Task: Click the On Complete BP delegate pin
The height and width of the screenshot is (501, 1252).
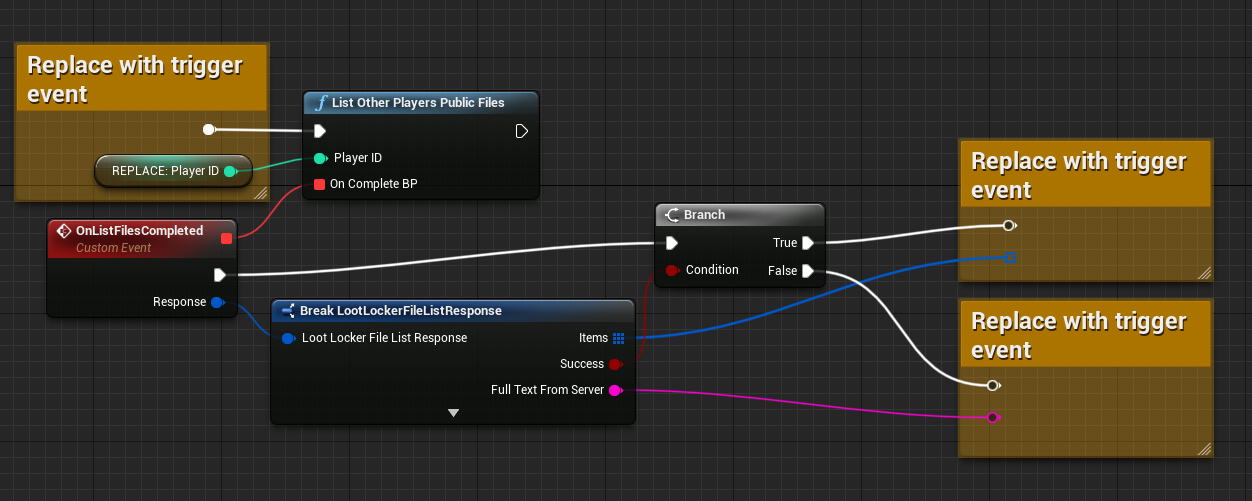Action: (319, 184)
